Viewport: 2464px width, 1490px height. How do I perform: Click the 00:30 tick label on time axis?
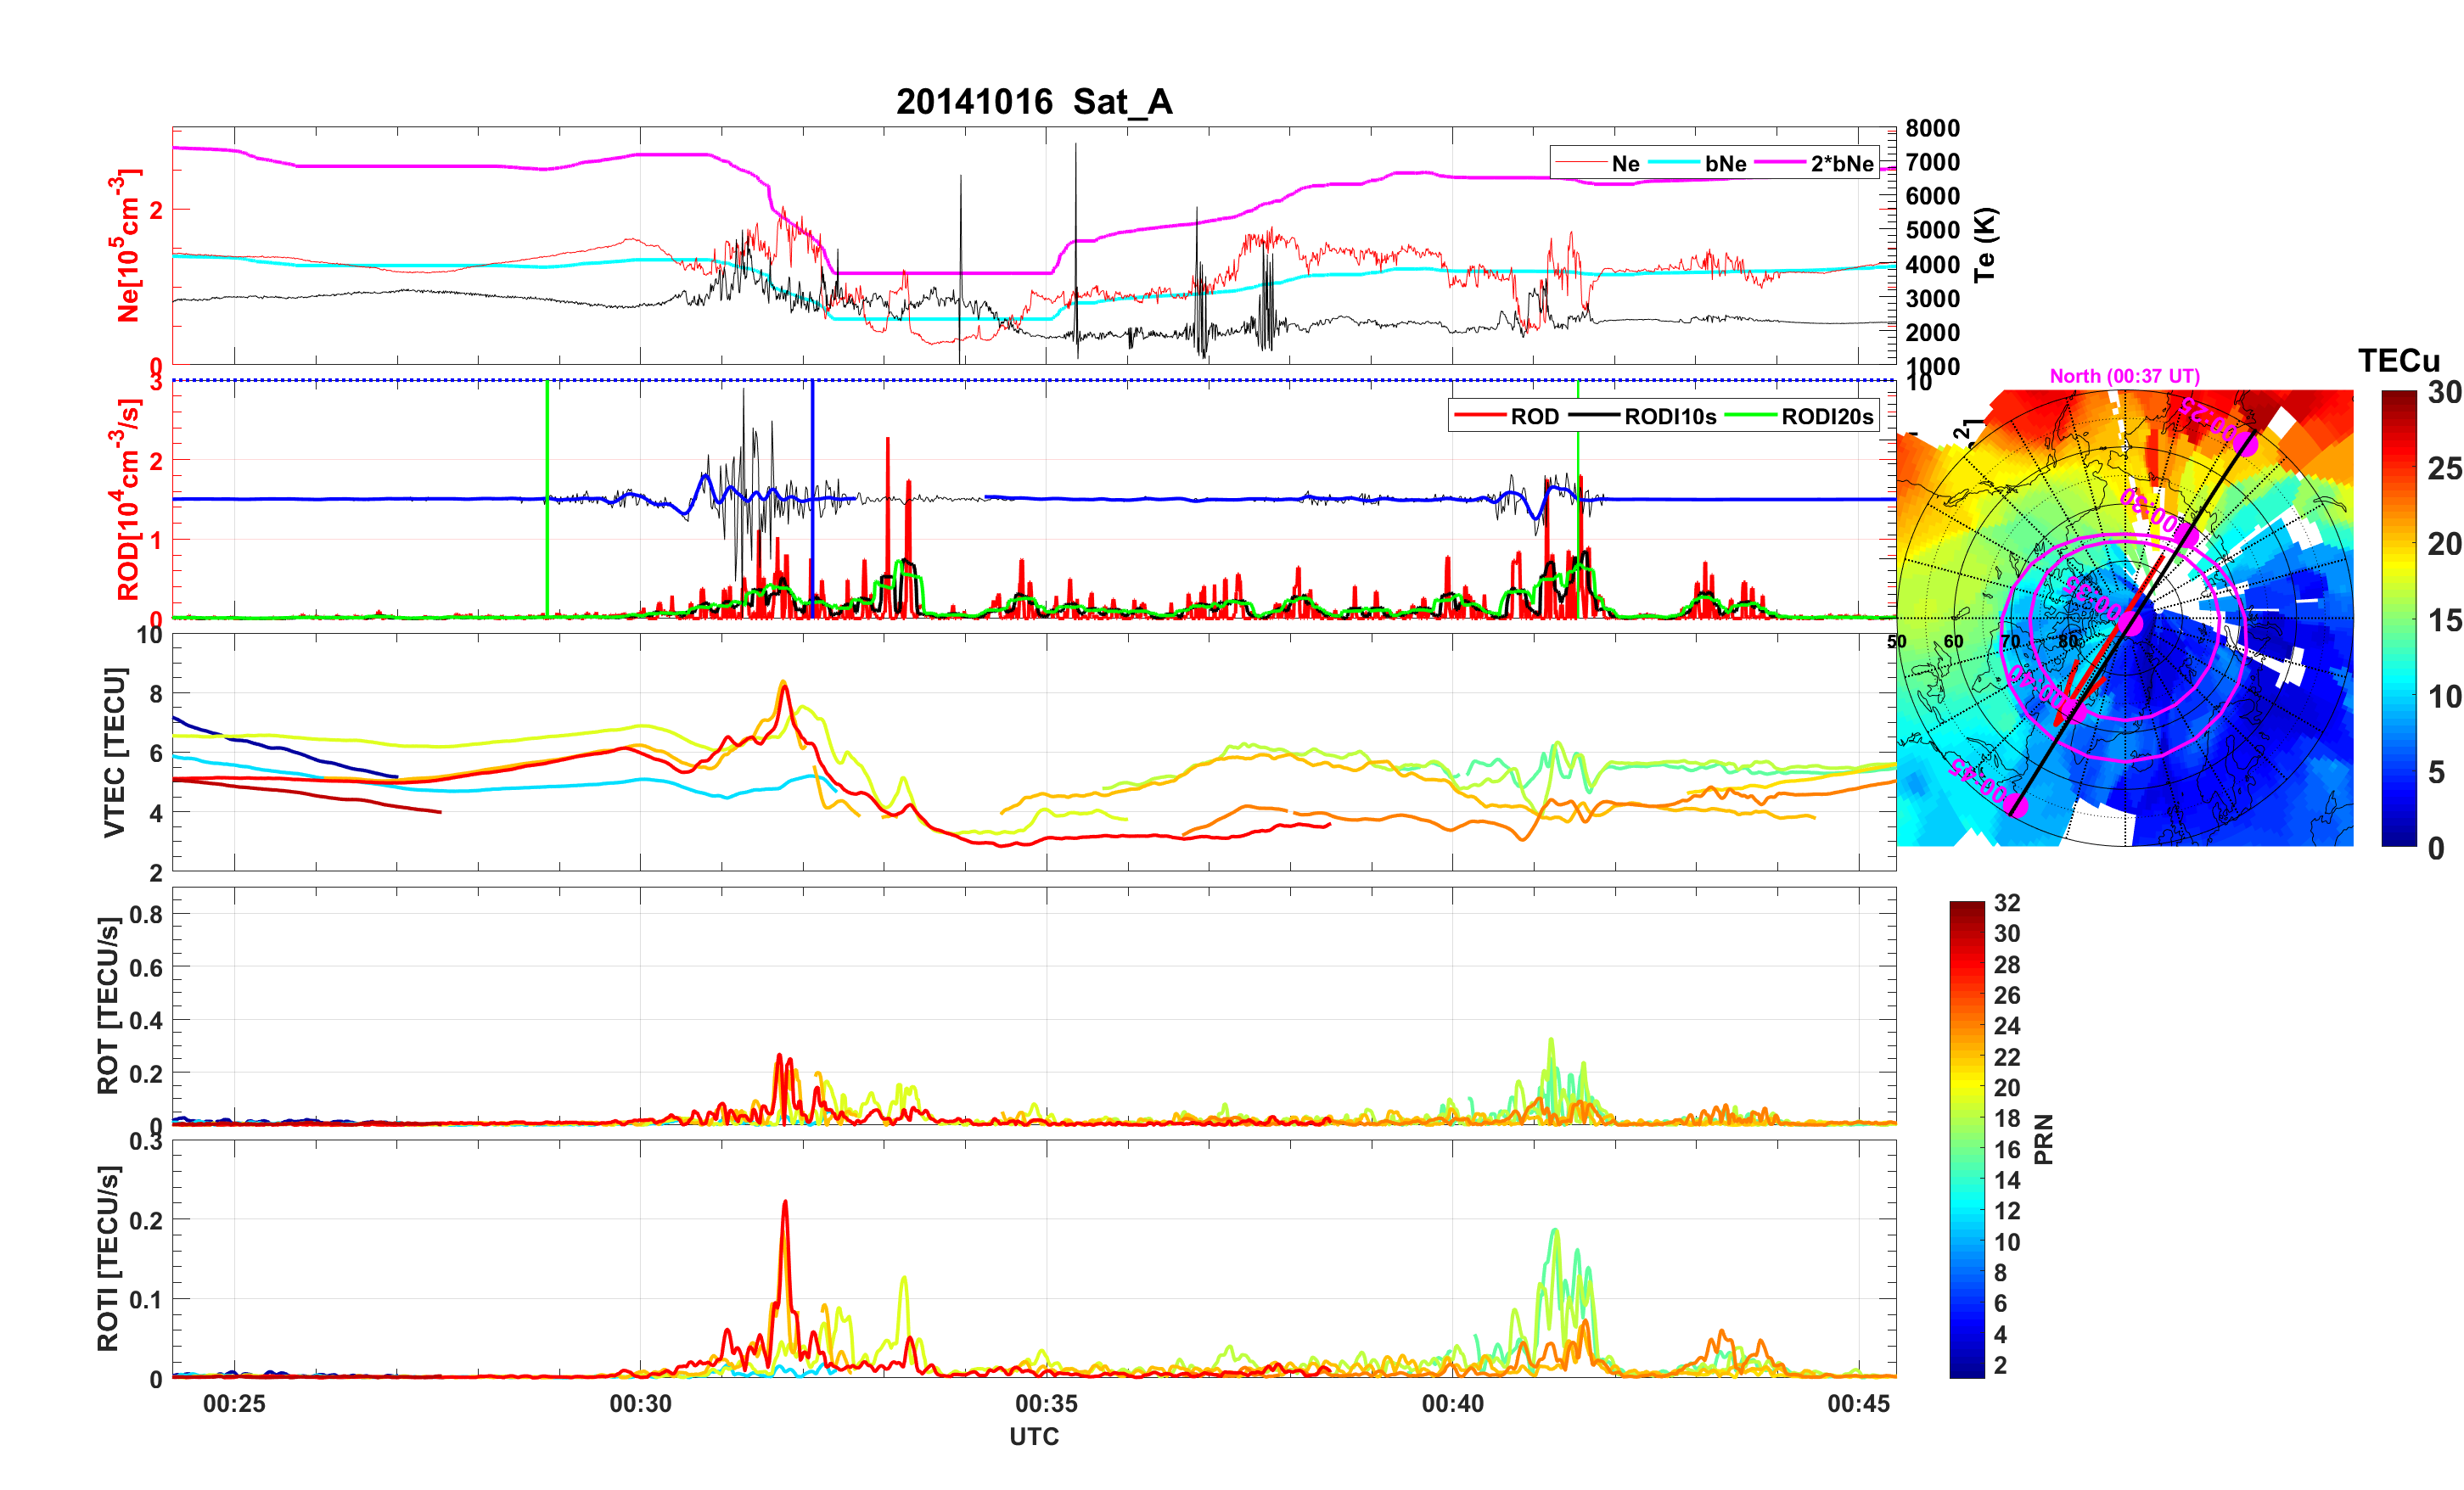[x=640, y=1404]
